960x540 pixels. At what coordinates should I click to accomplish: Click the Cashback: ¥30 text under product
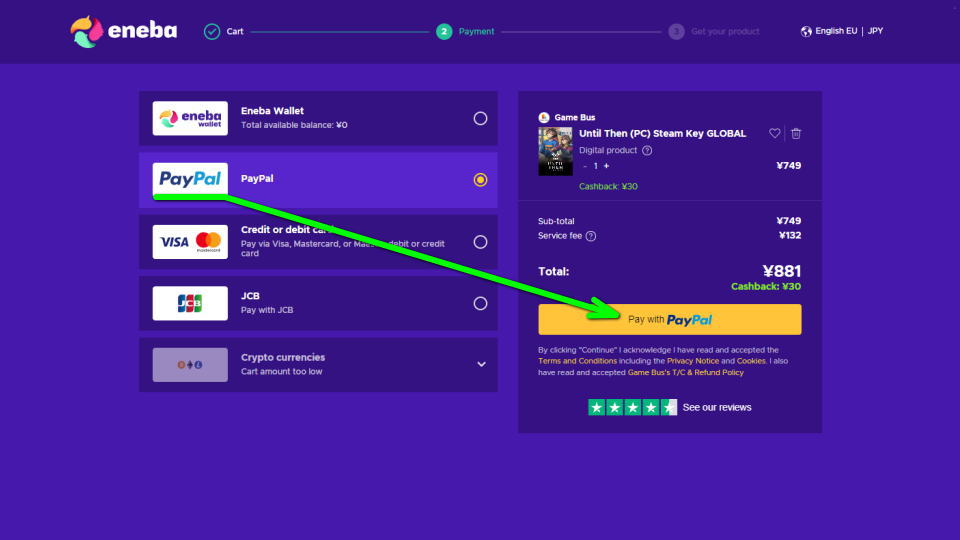(x=608, y=186)
